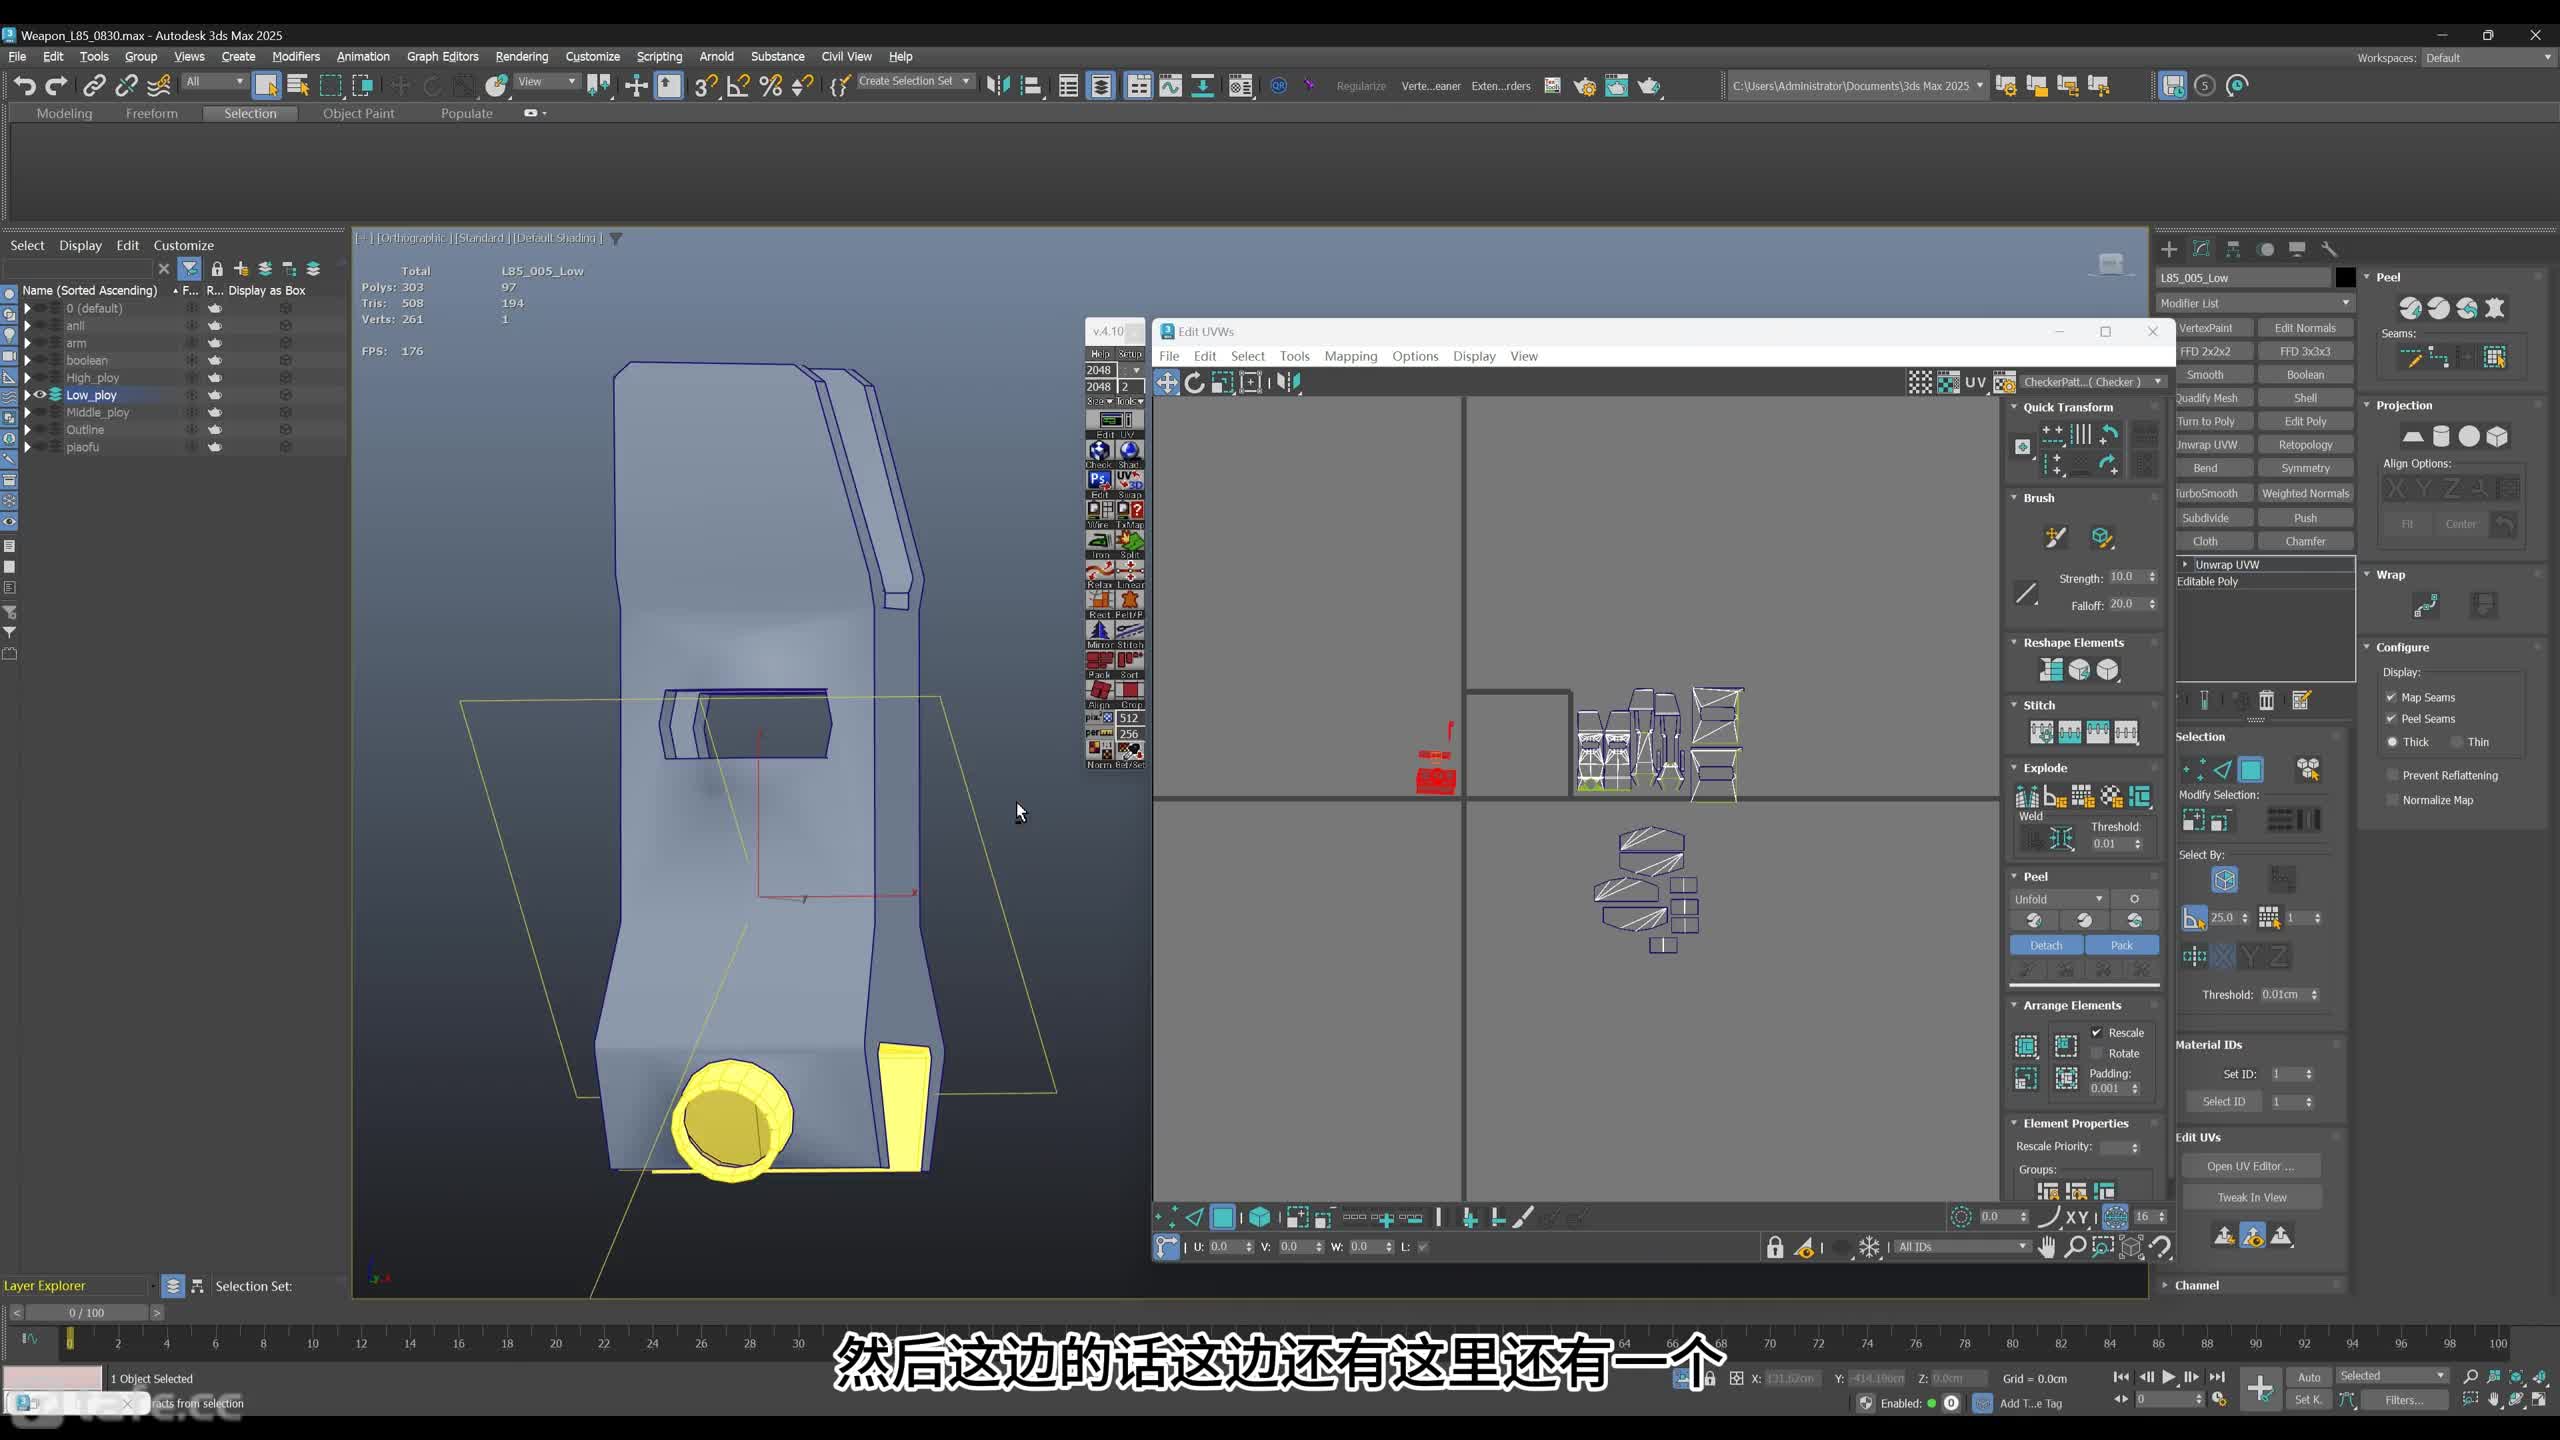The height and width of the screenshot is (1440, 2560).
Task: Select polygon sub-object mode in UV editor bottom bar
Action: pyautogui.click(x=1222, y=1217)
